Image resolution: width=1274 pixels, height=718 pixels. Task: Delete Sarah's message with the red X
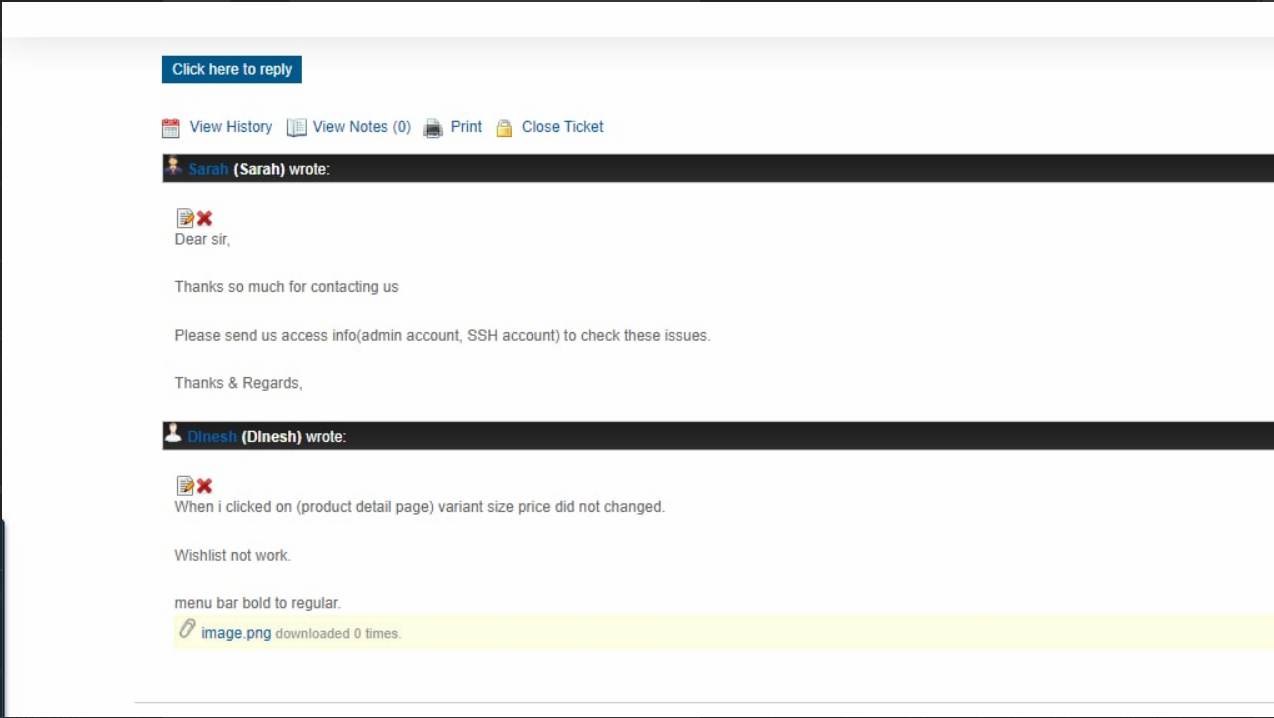click(x=204, y=218)
